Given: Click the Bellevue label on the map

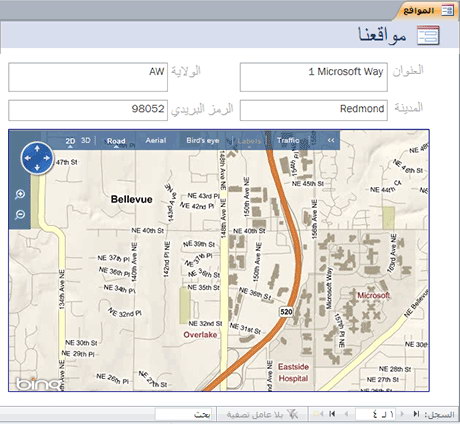Looking at the screenshot, I should [x=132, y=199].
